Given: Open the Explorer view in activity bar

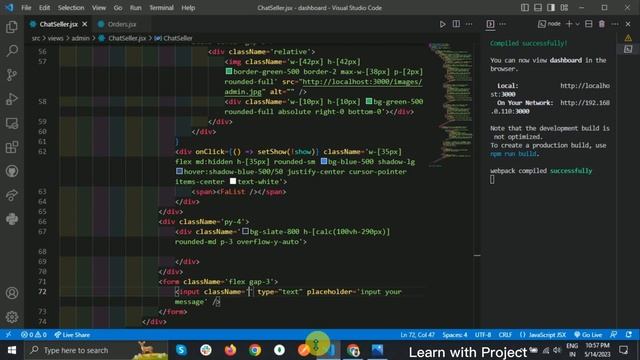Looking at the screenshot, I should [12, 27].
